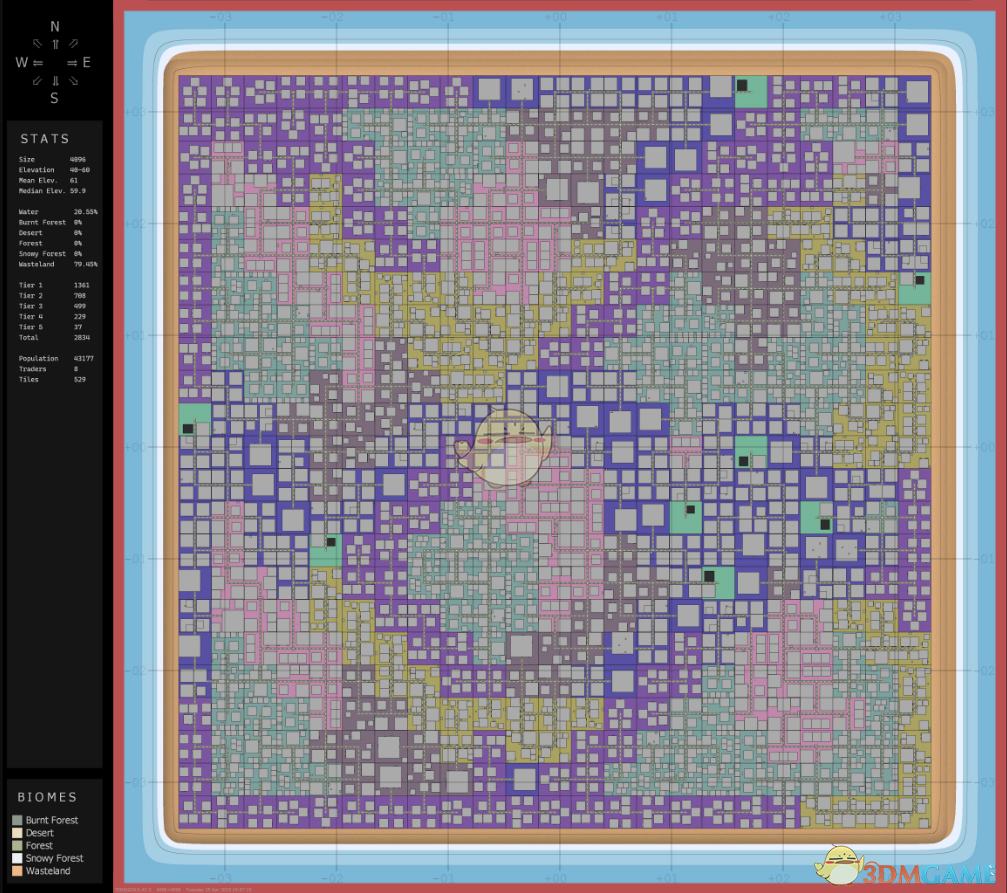
Task: Click the Wasteland label in biomes legend
Action: [48, 871]
